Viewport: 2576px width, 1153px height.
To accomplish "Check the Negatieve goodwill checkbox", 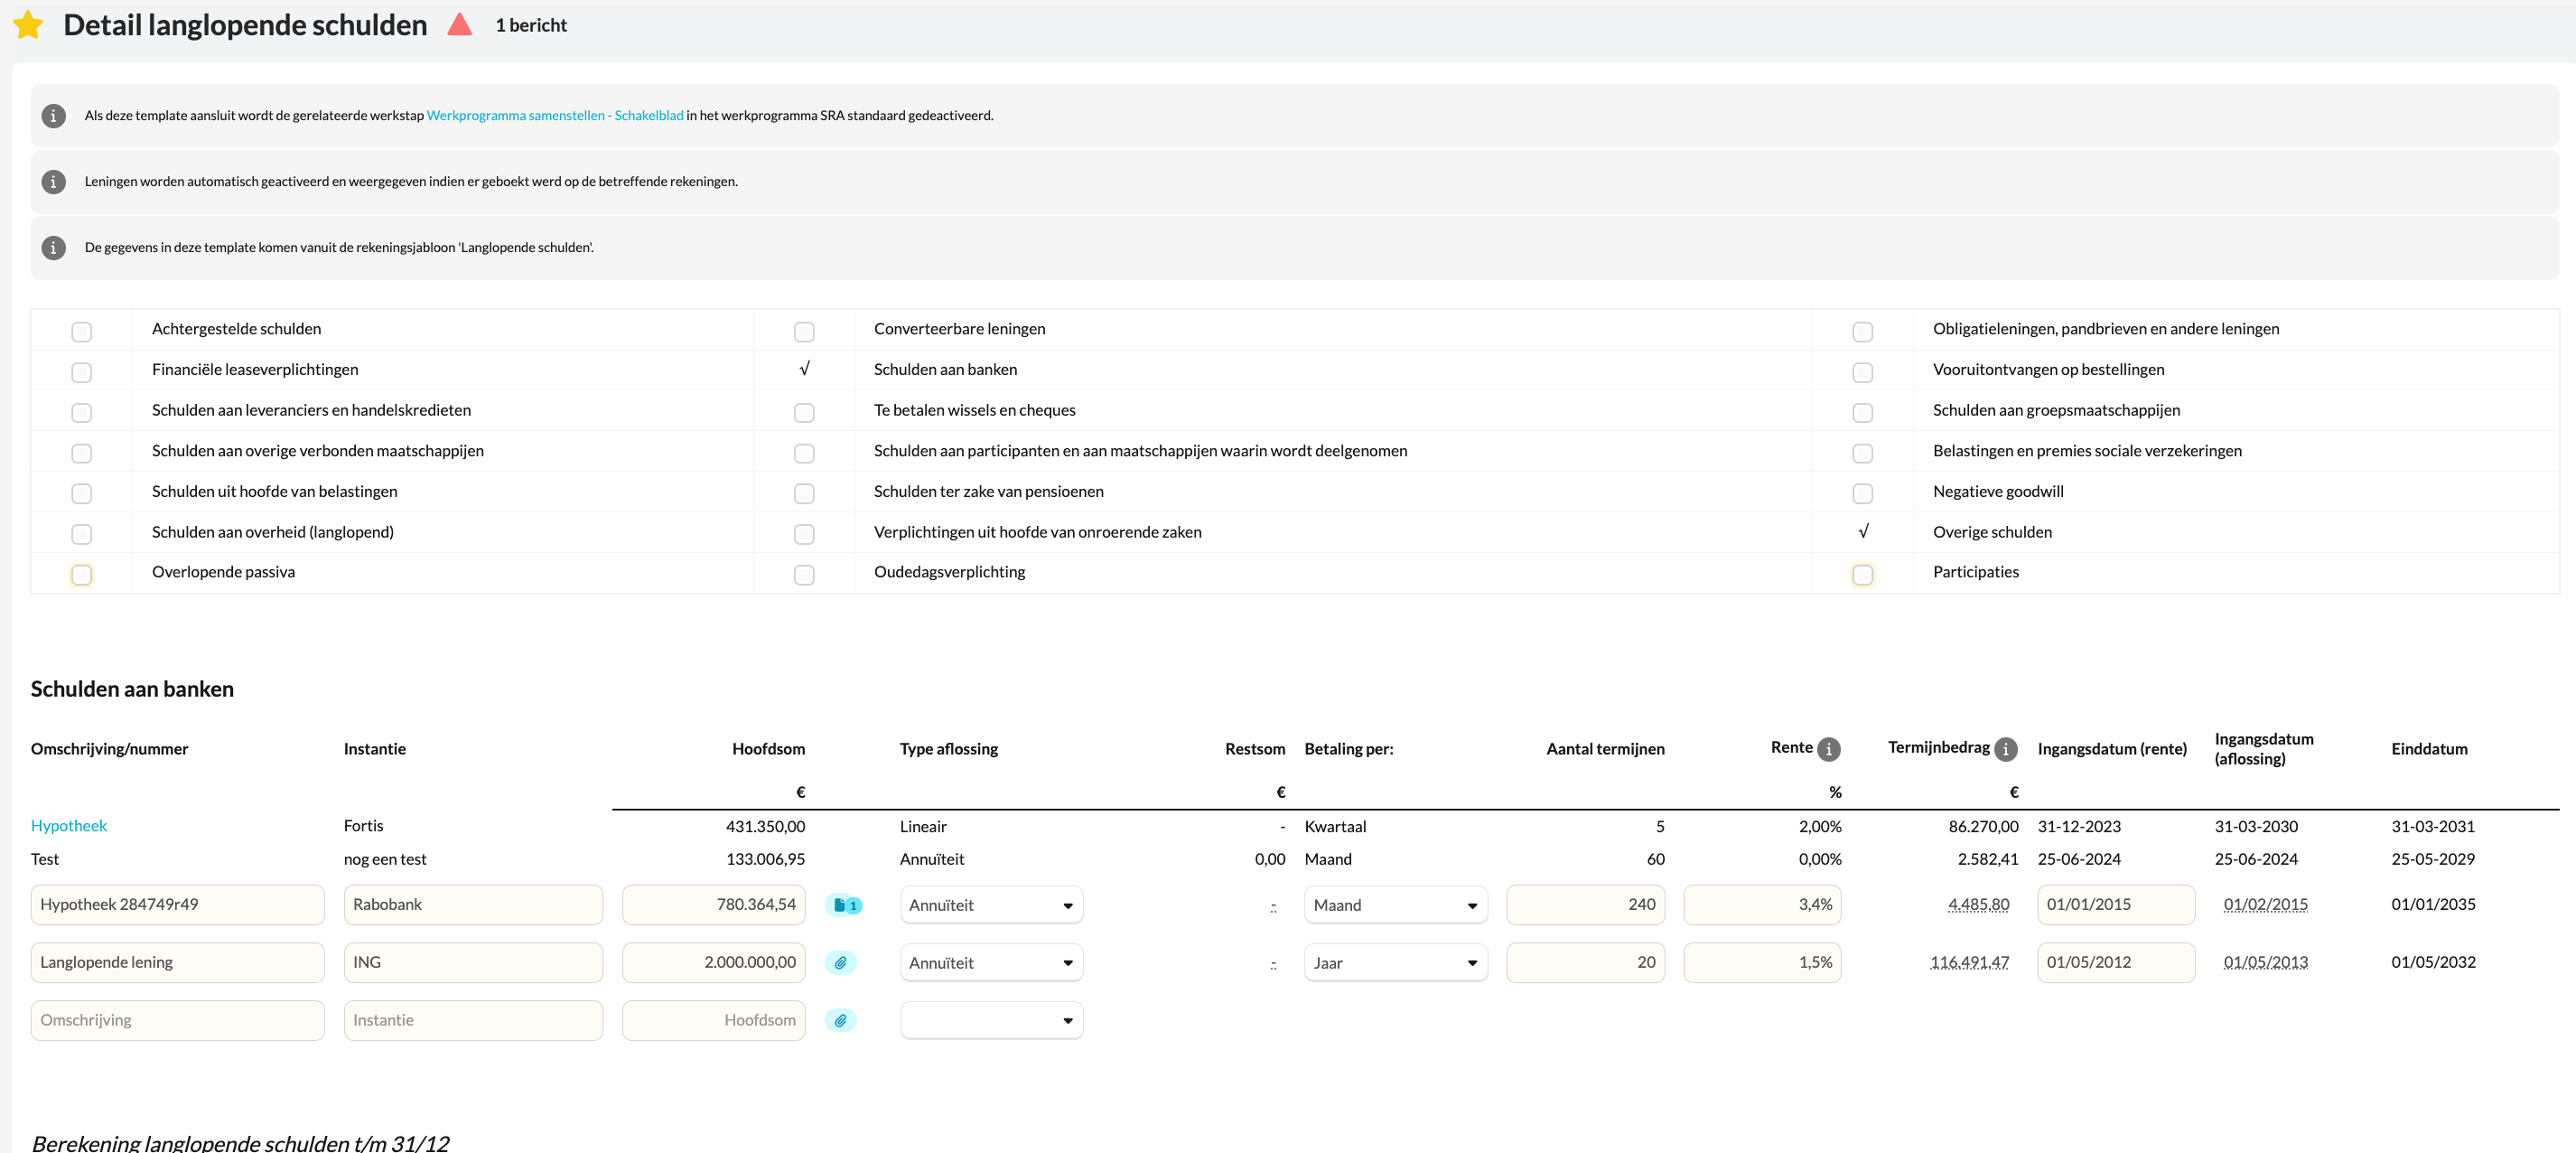I will coord(1862,493).
